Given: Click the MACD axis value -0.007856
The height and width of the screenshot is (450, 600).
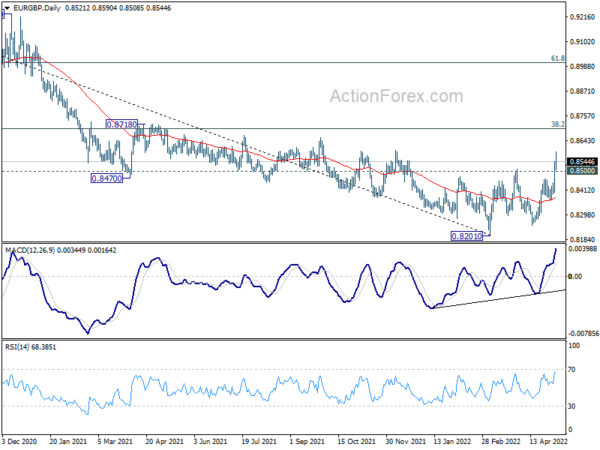Looking at the screenshot, I should [583, 334].
